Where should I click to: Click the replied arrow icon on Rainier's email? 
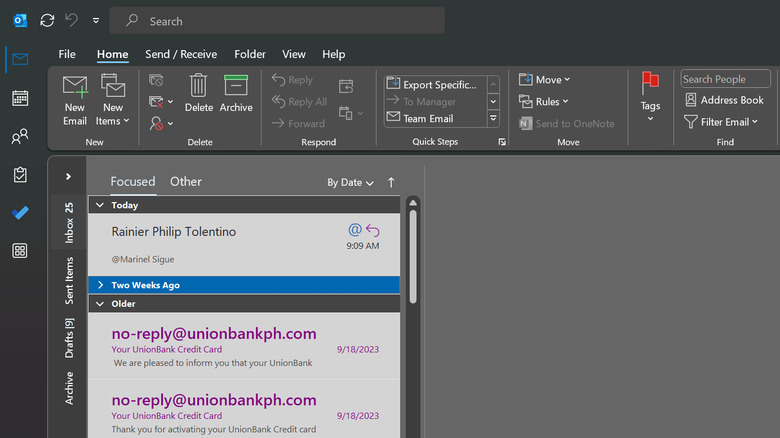coord(373,230)
